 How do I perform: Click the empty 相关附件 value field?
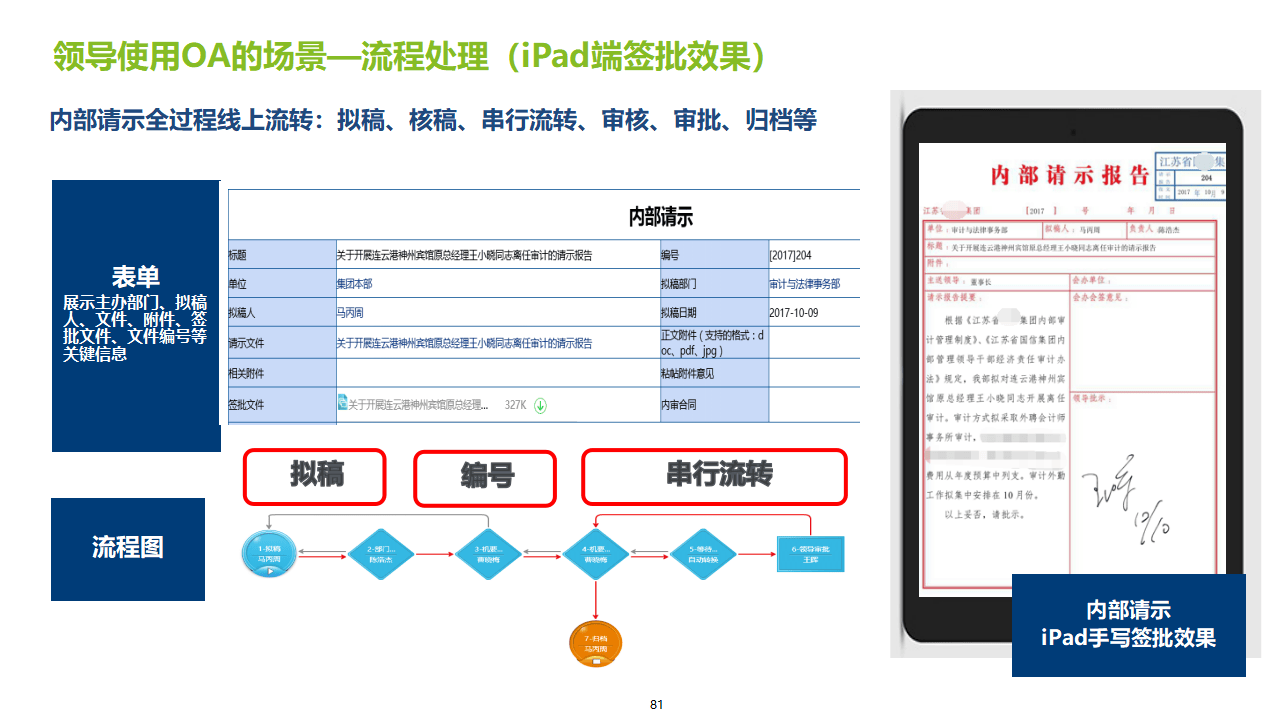(498, 373)
